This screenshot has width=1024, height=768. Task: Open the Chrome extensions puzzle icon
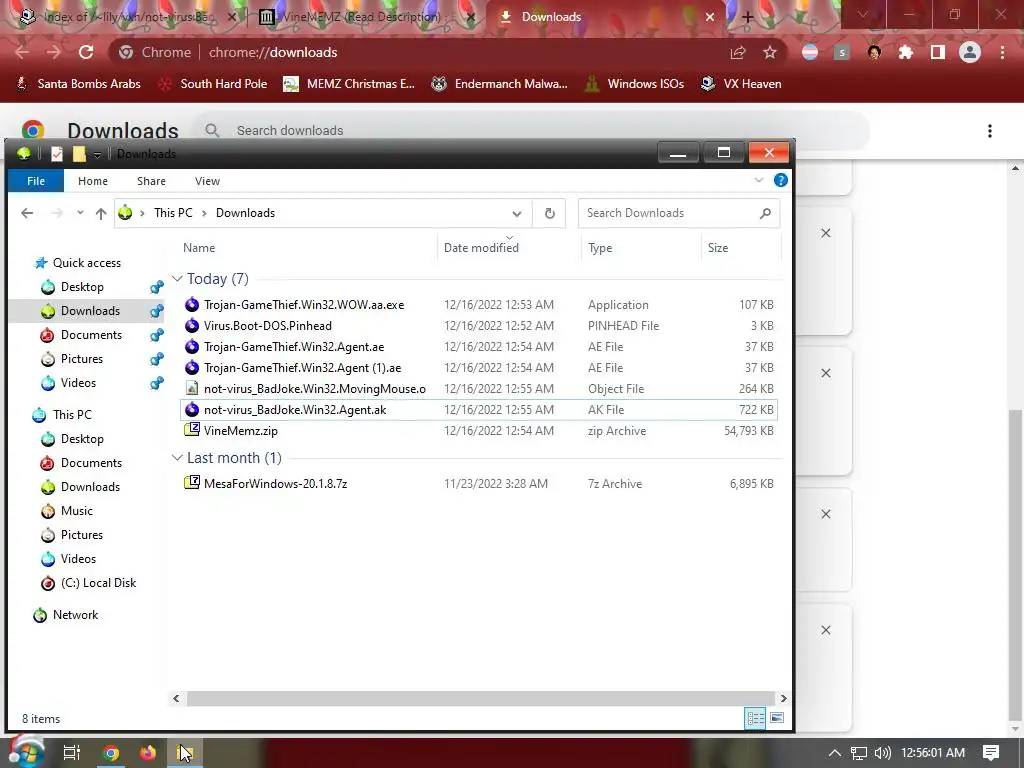[906, 52]
